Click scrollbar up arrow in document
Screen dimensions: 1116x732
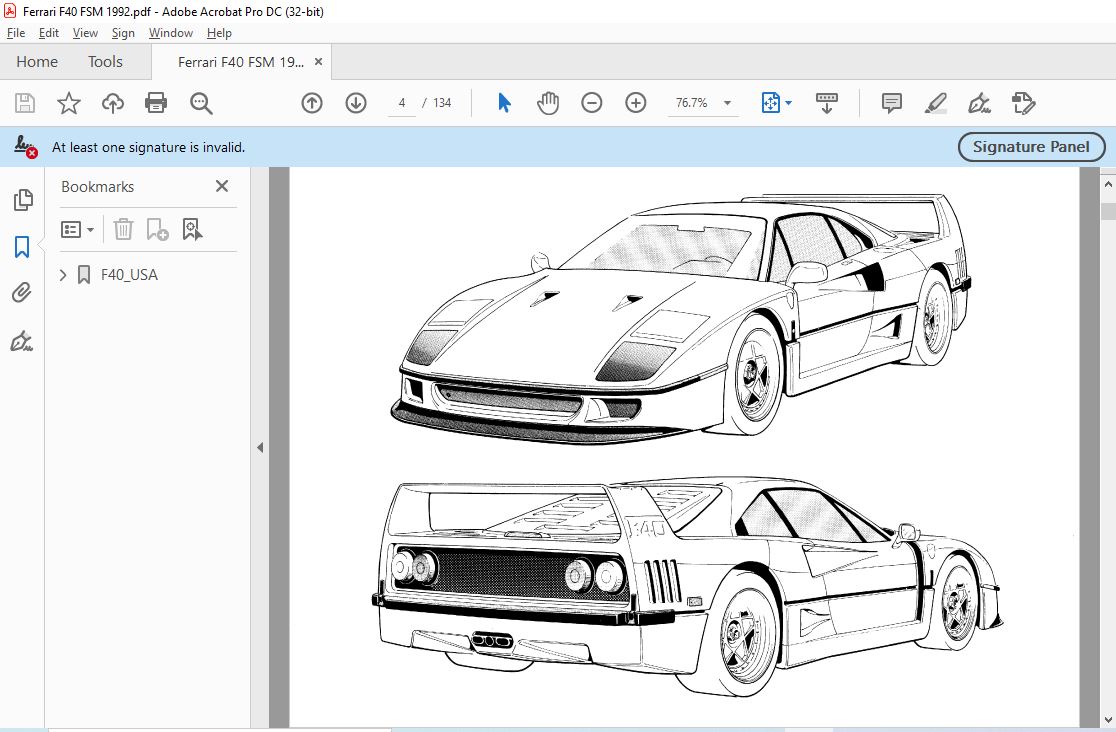(1108, 184)
